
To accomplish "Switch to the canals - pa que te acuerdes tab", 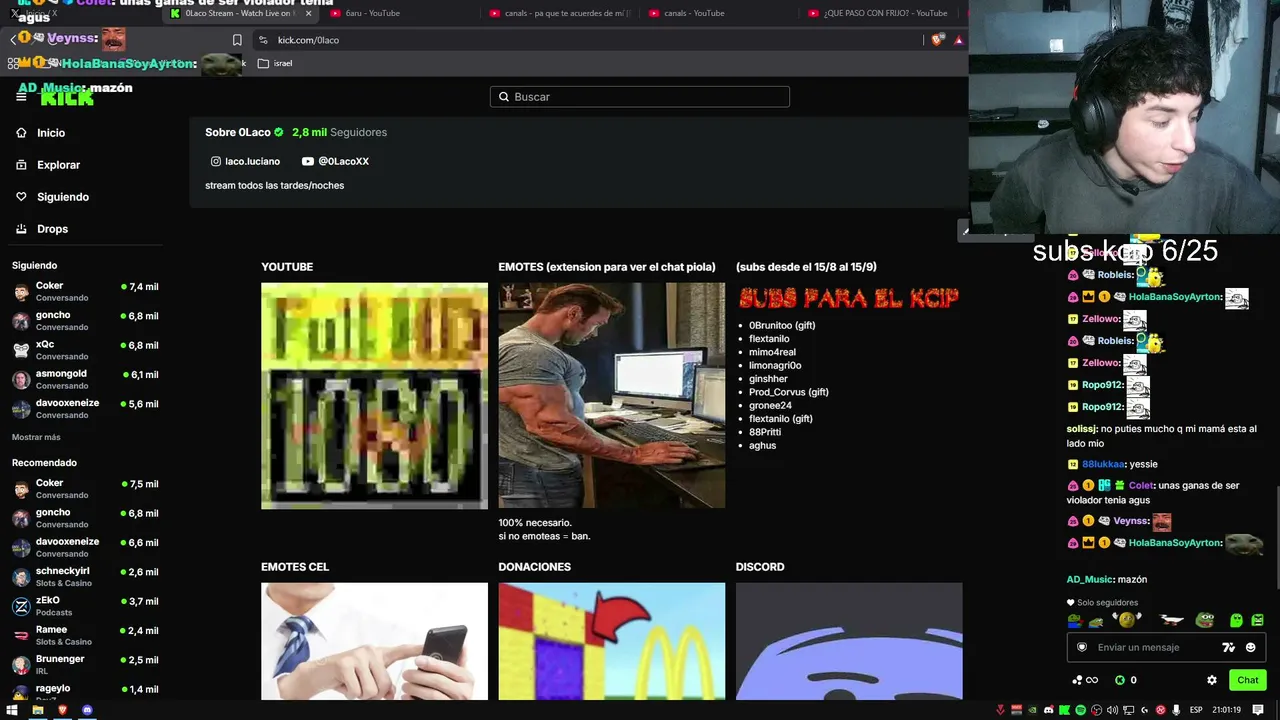I will point(562,13).
